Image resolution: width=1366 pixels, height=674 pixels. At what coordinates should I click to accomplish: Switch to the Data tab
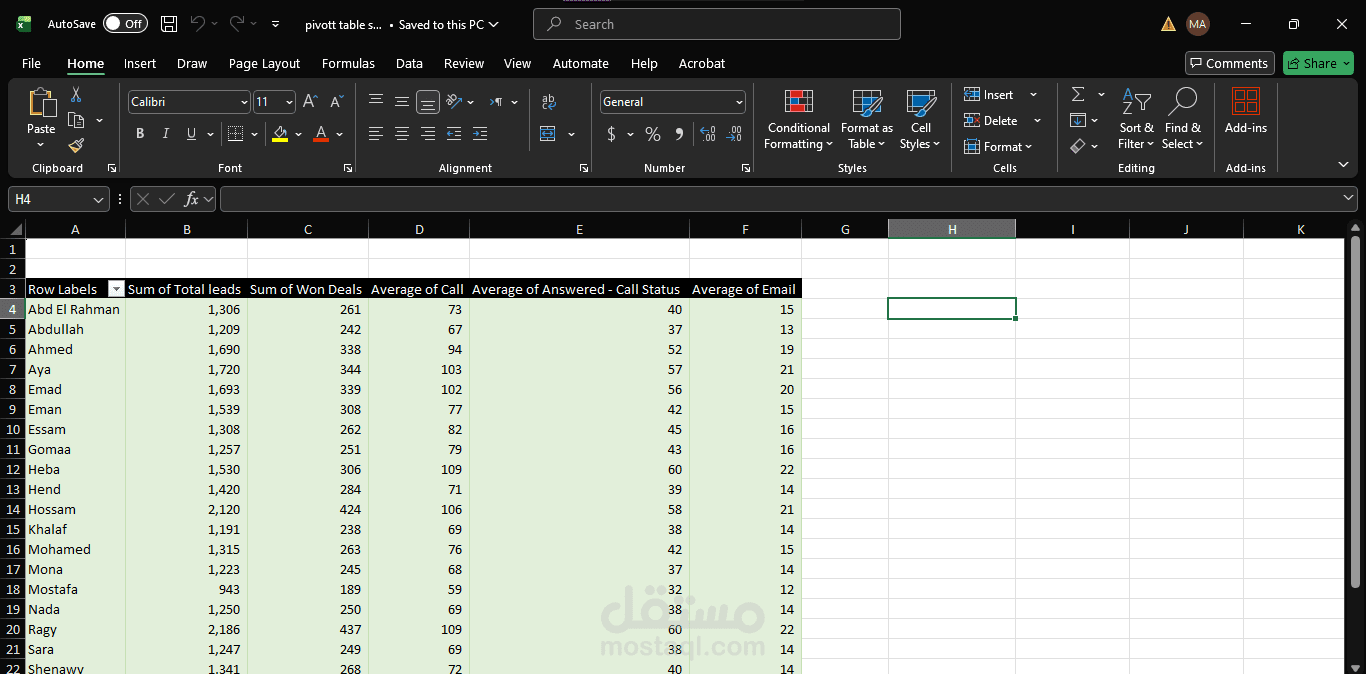[409, 63]
